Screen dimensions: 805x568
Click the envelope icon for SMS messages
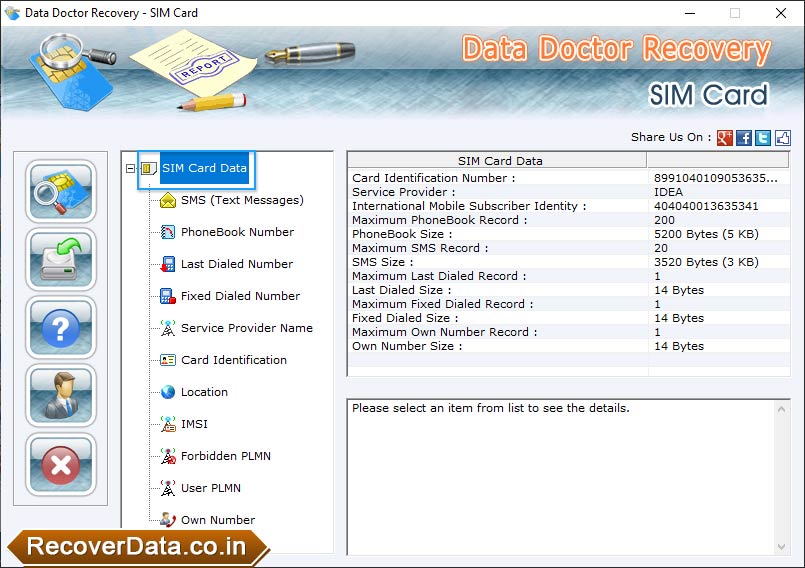click(168, 200)
